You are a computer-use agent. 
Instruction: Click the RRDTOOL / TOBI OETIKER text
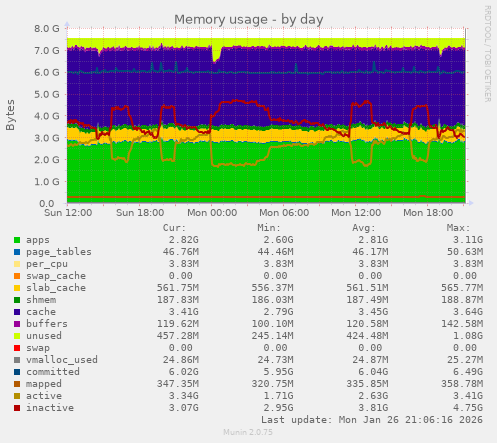(x=488, y=54)
